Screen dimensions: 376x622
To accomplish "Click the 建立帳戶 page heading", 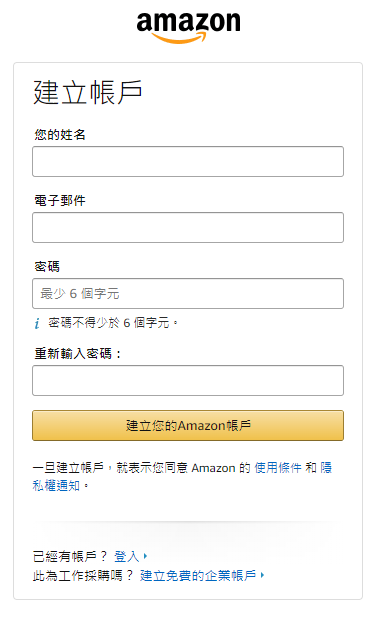I will coord(87,92).
